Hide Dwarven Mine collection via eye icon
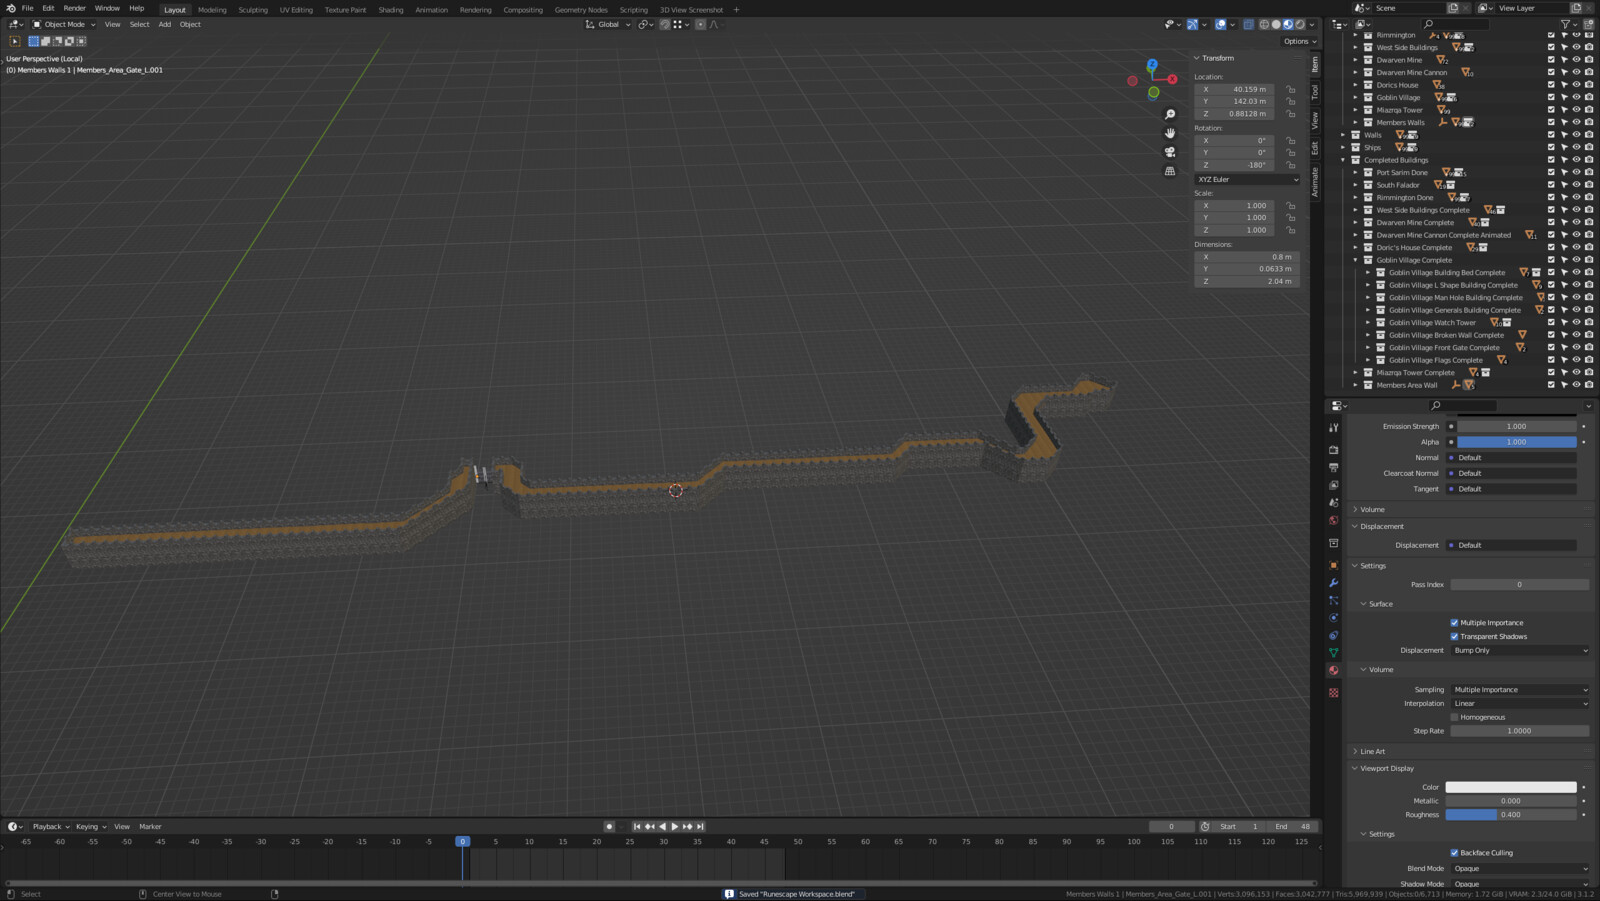 [1576, 60]
